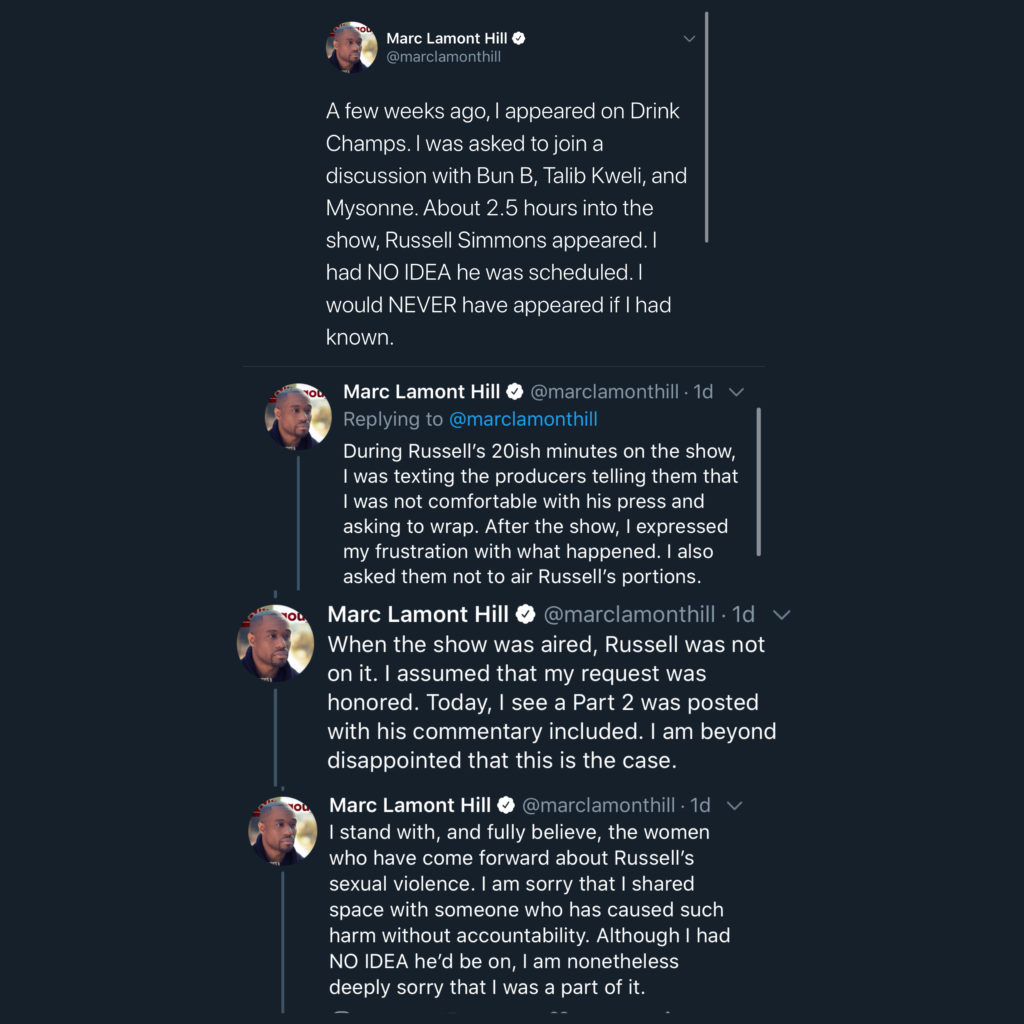This screenshot has width=1024, height=1024.
Task: Open the dropdown arrow on 'When the show was aired' tweet
Action: pos(782,613)
